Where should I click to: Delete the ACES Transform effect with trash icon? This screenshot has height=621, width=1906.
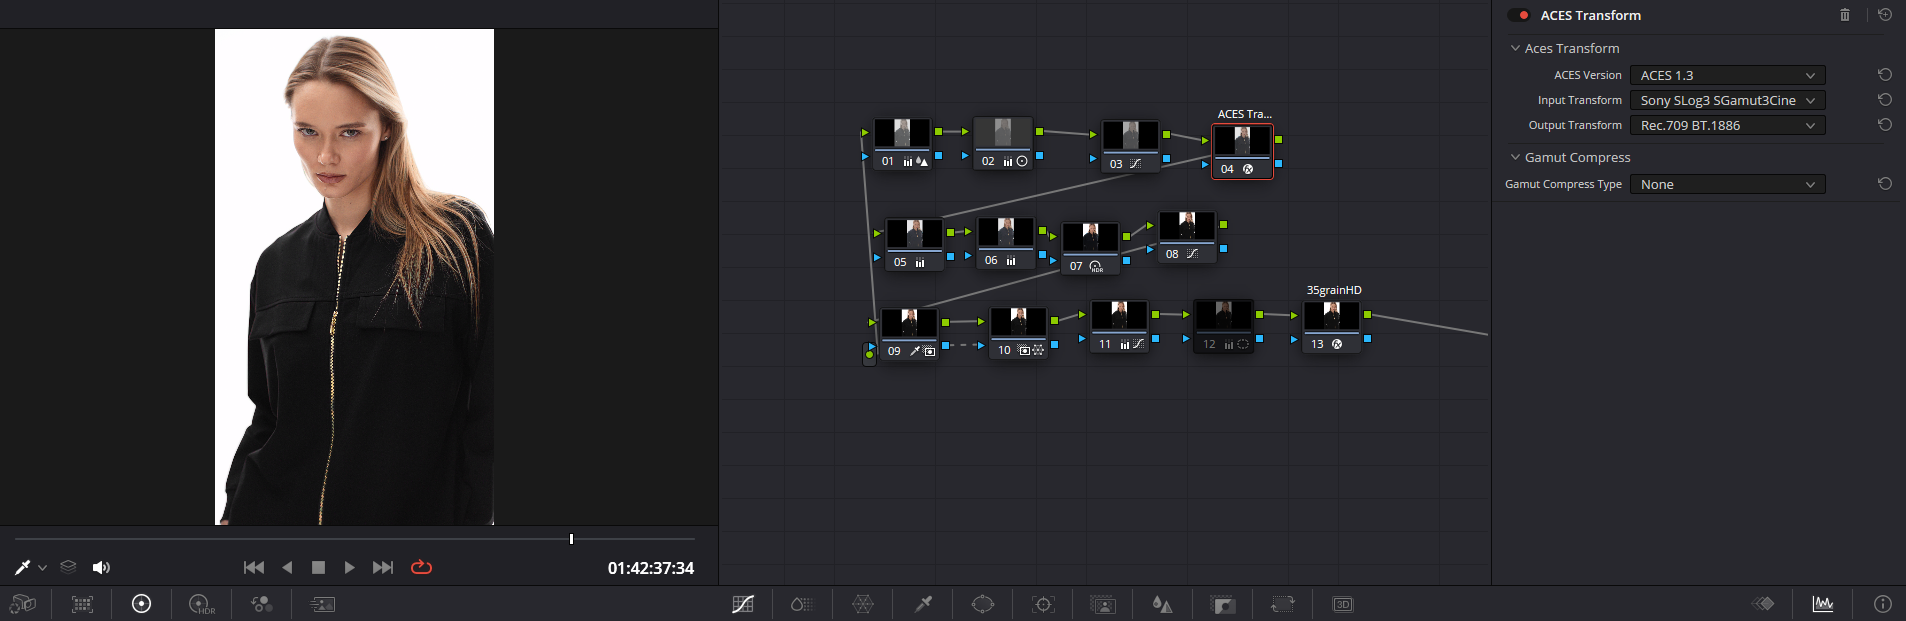pos(1845,15)
